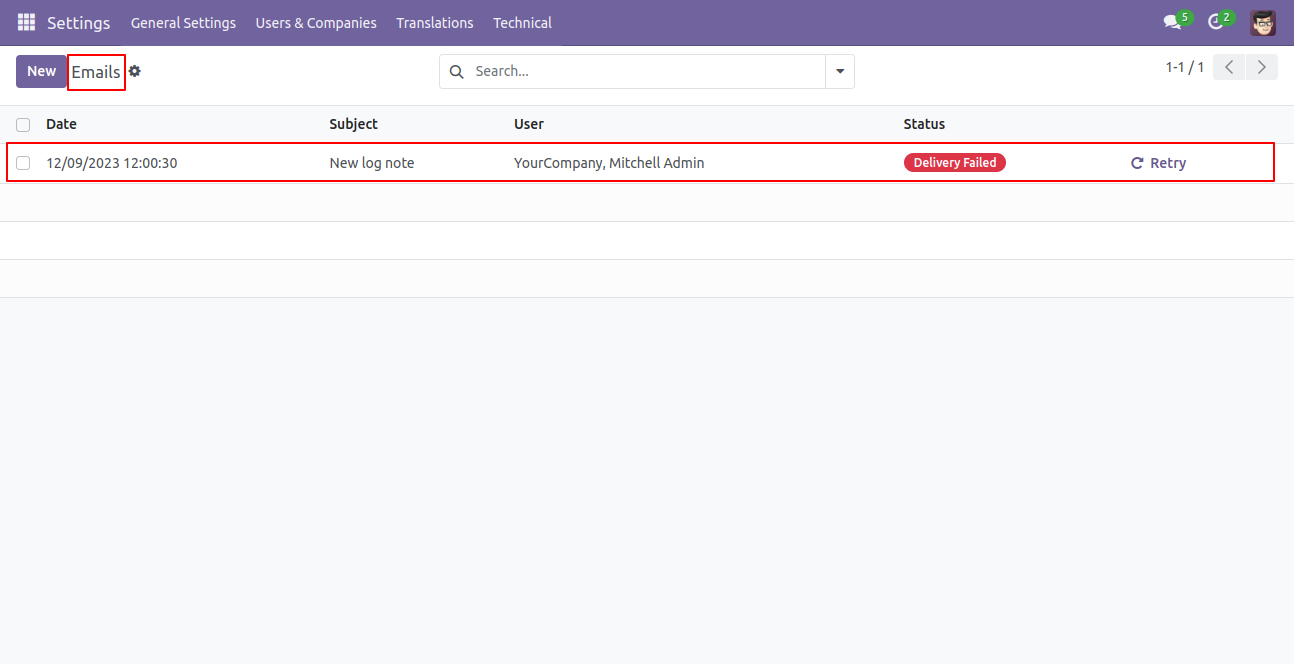Image resolution: width=1294 pixels, height=664 pixels.
Task: Expand the search options dropdown arrow
Action: (x=840, y=71)
